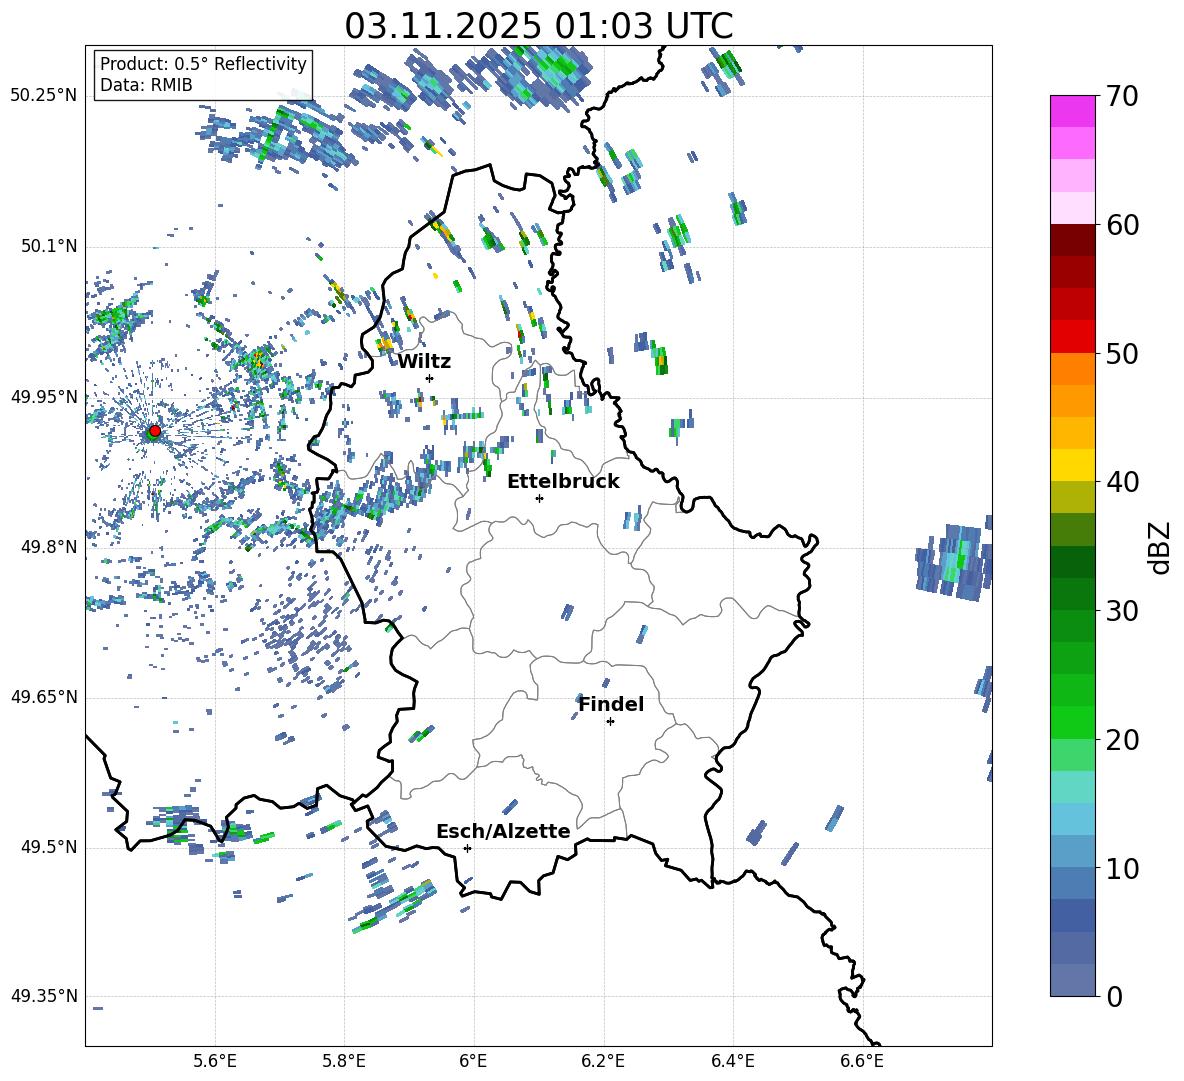This screenshot has height=1081, width=1184.
Task: Click the timestamp title 03.11.2025 01:03 UTC
Action: point(538,26)
